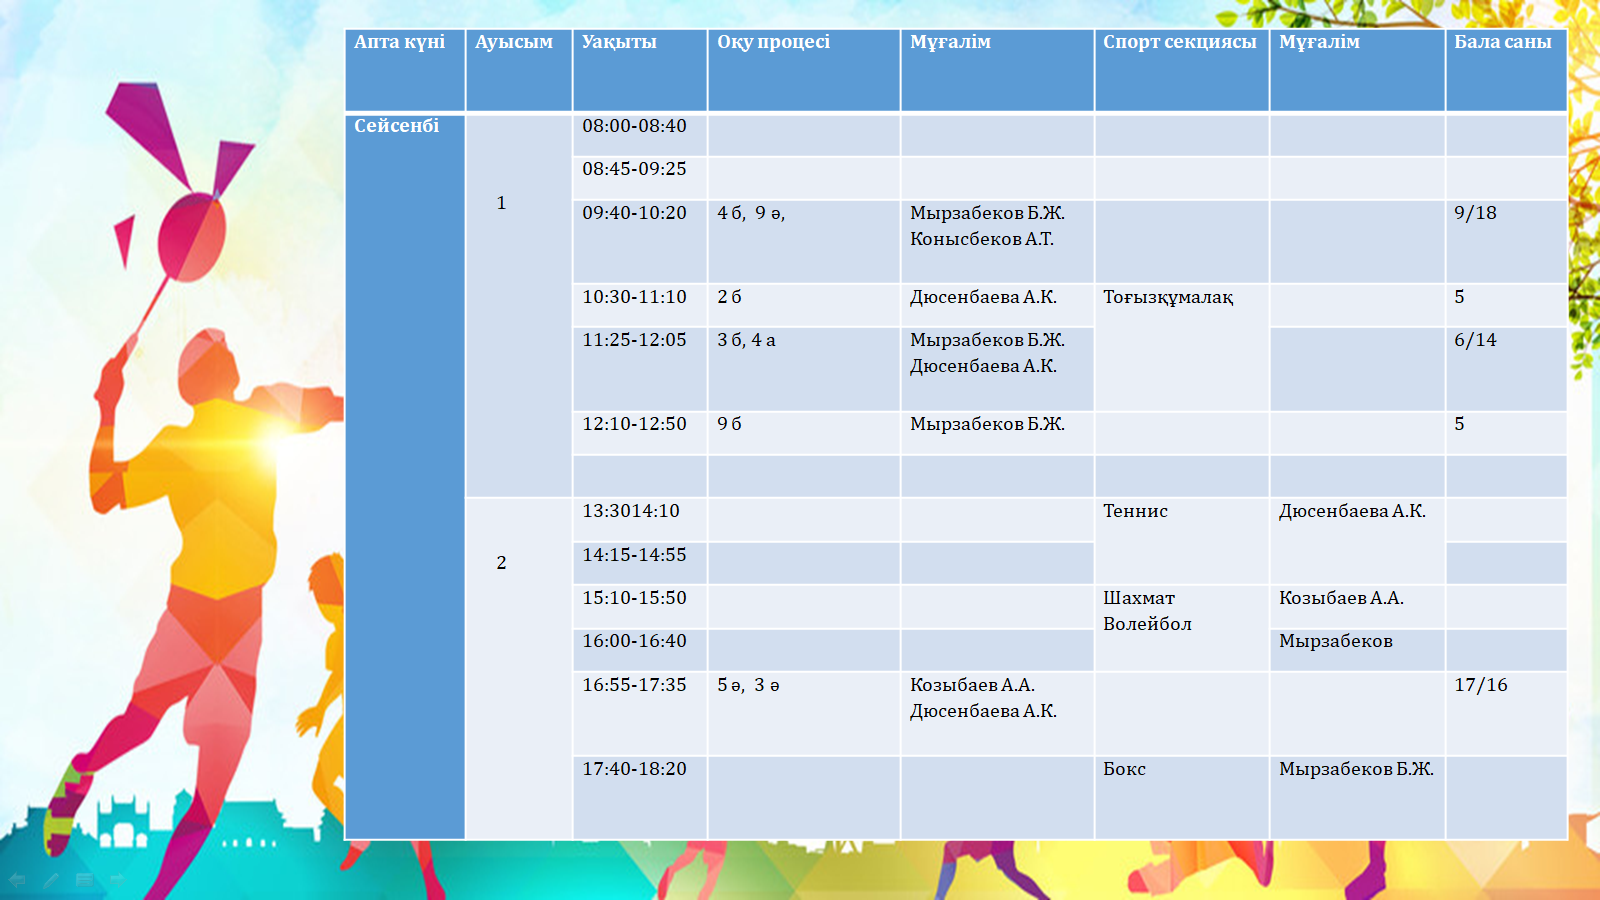Select the 17:40-18:20 time slot
1600x900 pixels.
pos(640,797)
